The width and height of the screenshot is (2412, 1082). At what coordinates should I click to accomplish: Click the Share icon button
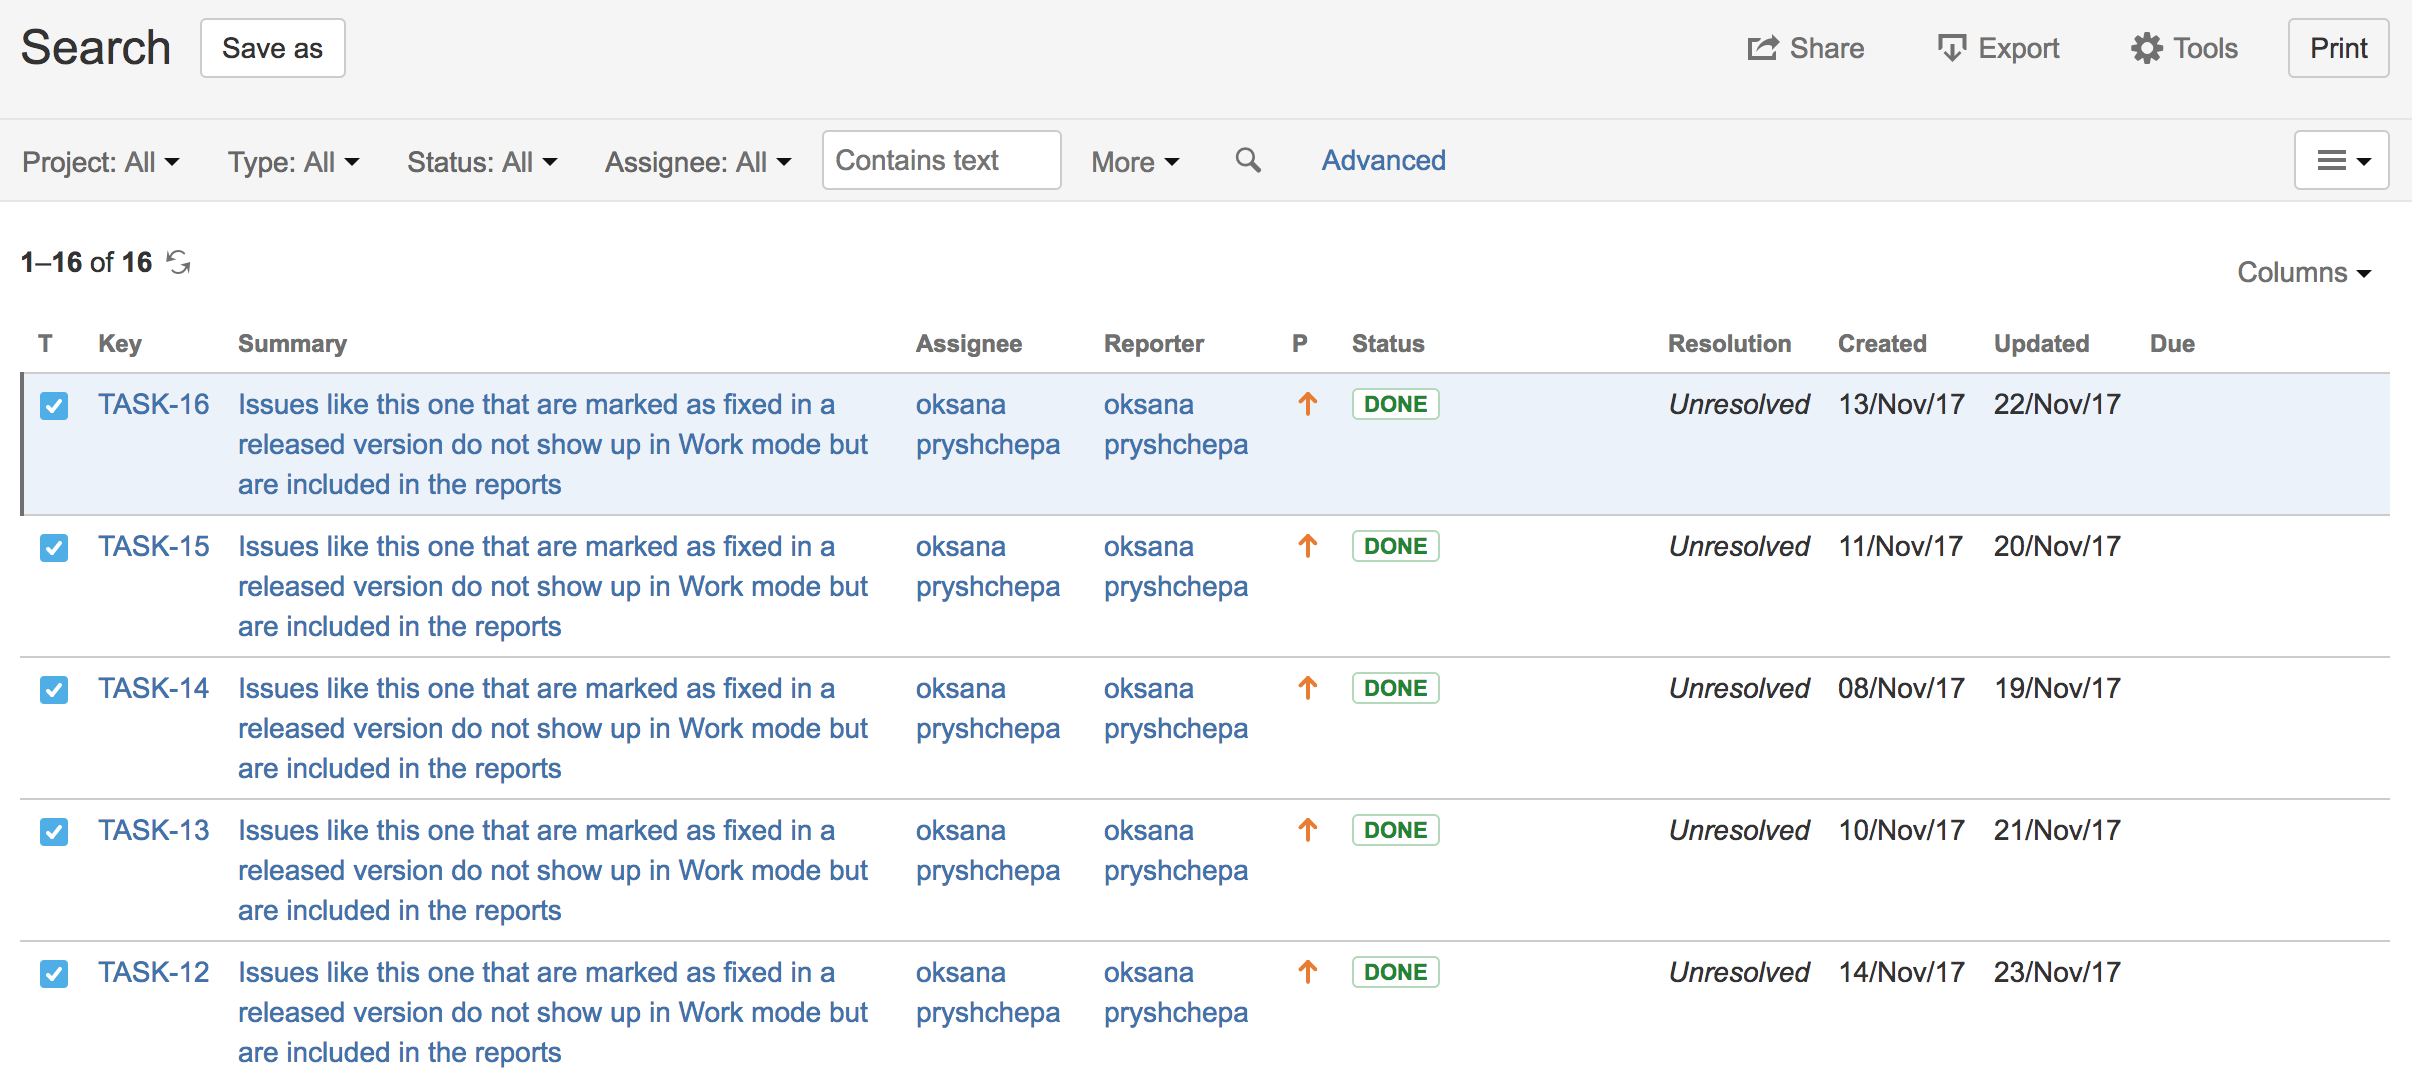tap(1805, 48)
